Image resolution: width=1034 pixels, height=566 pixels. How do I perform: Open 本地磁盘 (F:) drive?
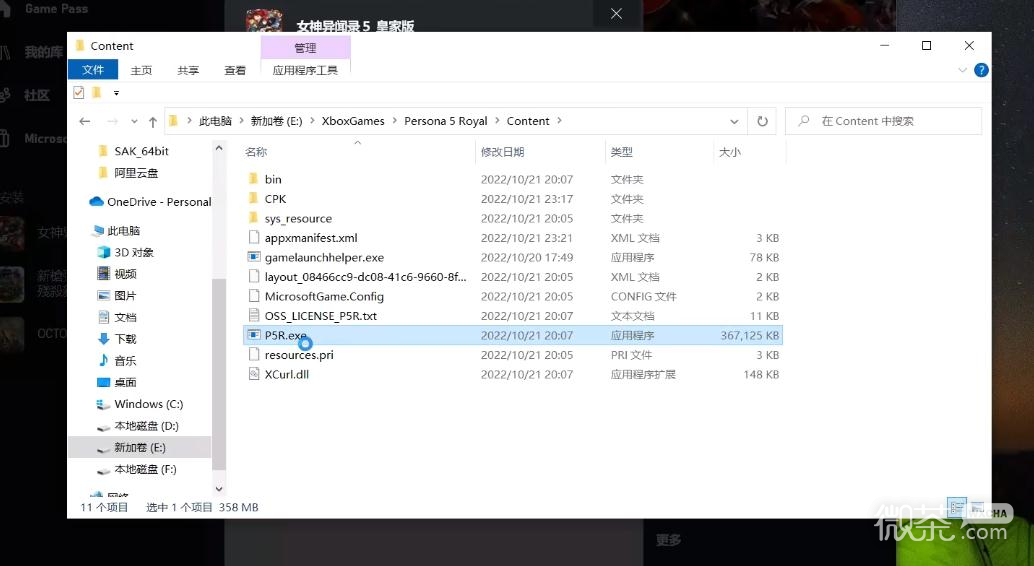[137, 470]
